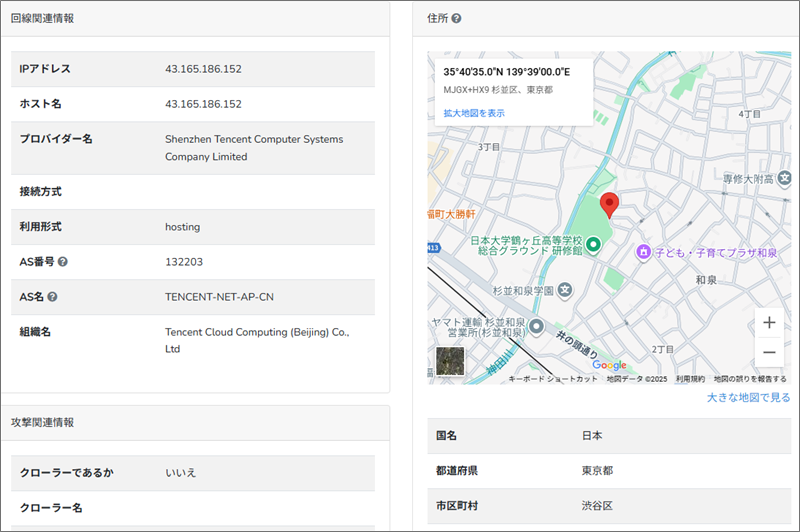Viewport: 800px width, 532px height.
Task: Click the 組織名 row label
Action: pyautogui.click(x=35, y=332)
